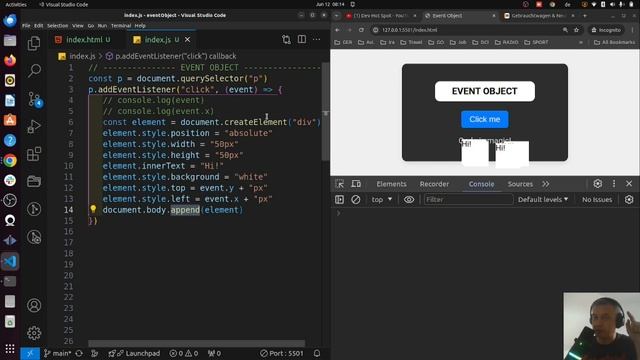Switch to the index.html editor tab
Viewport: 640px width, 360px height.
click(83, 40)
